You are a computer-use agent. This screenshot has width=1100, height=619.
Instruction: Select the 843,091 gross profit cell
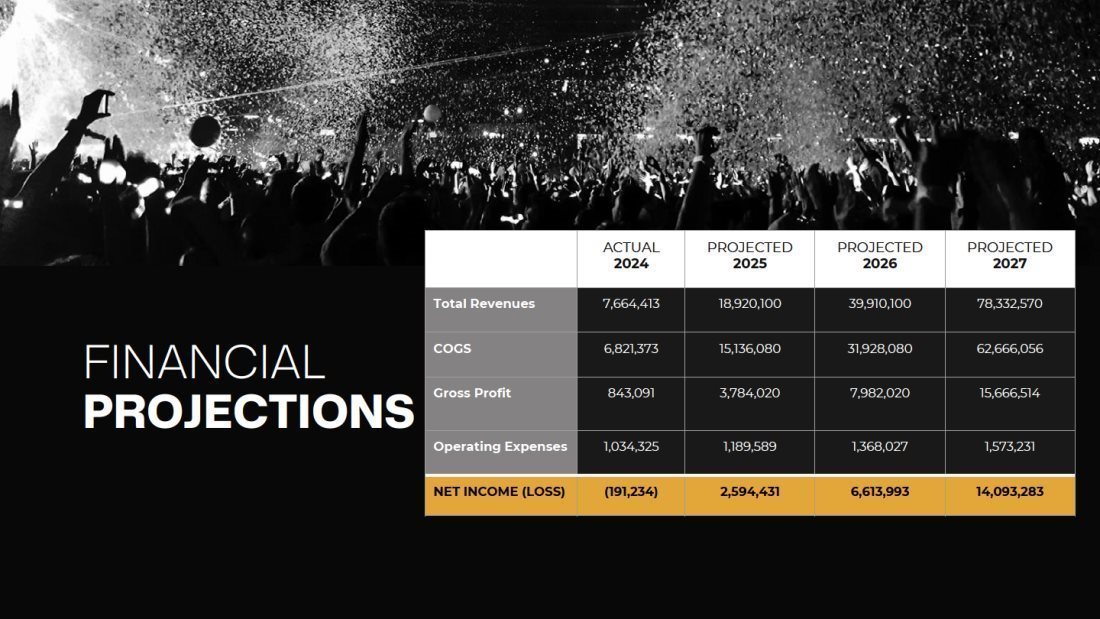click(x=631, y=404)
